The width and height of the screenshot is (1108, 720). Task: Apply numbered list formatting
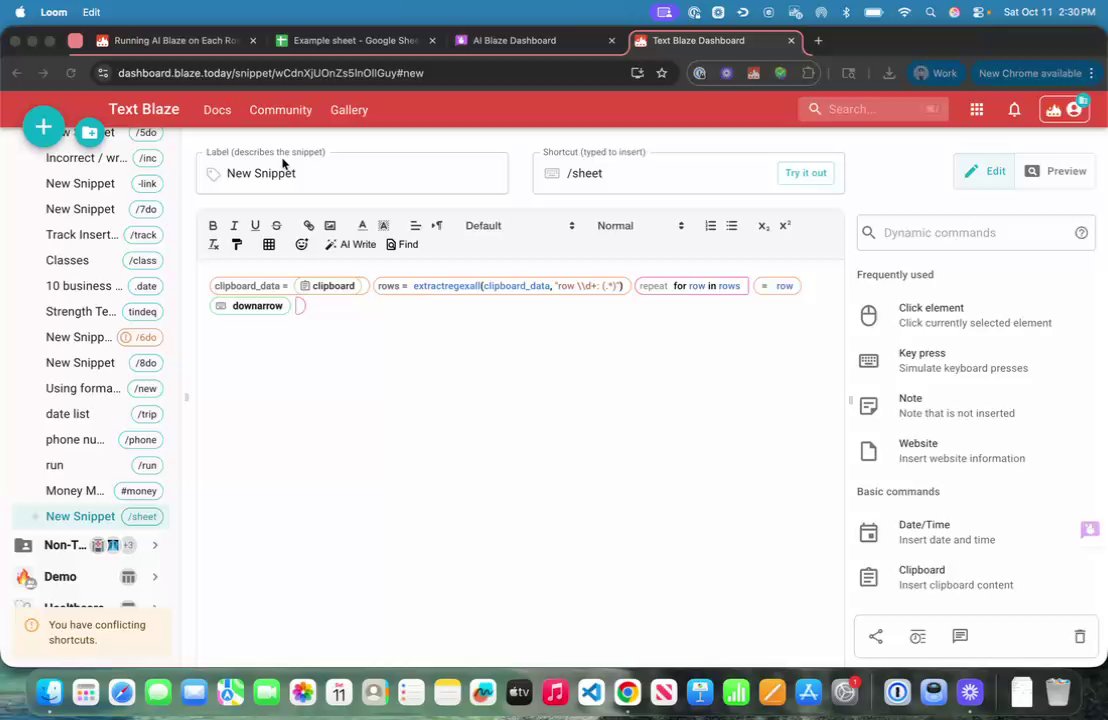click(x=710, y=225)
